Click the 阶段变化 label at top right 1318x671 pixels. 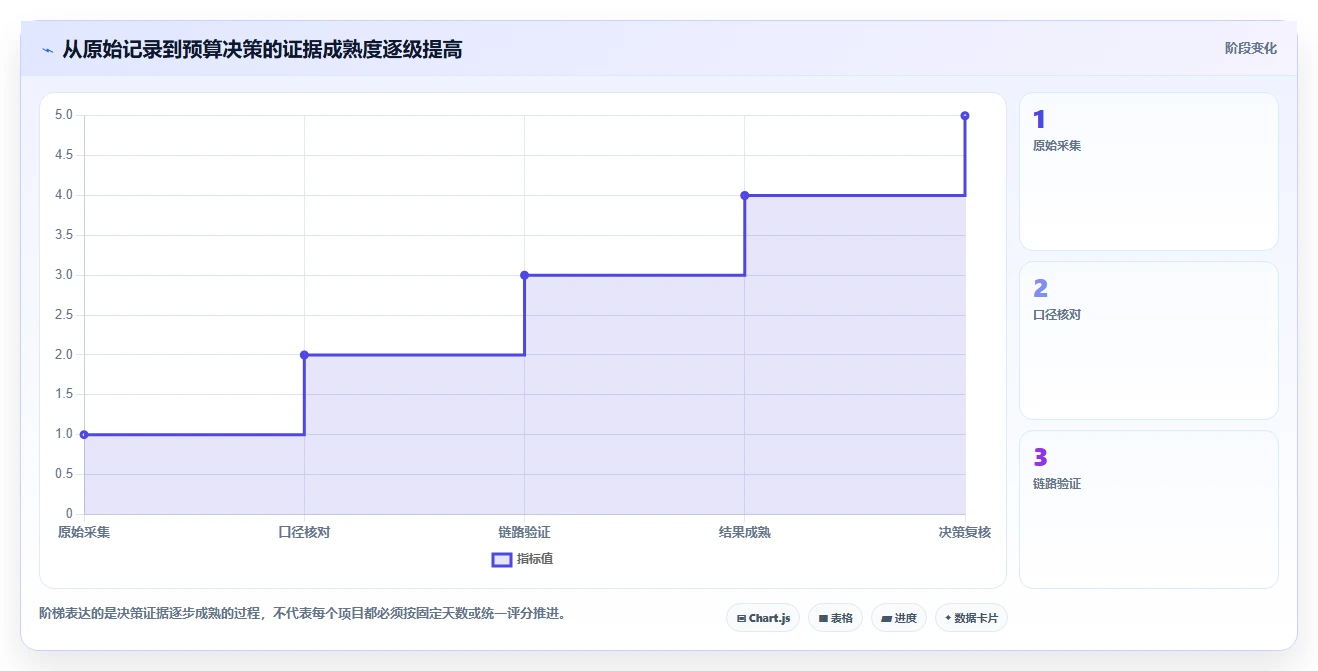click(x=1250, y=48)
